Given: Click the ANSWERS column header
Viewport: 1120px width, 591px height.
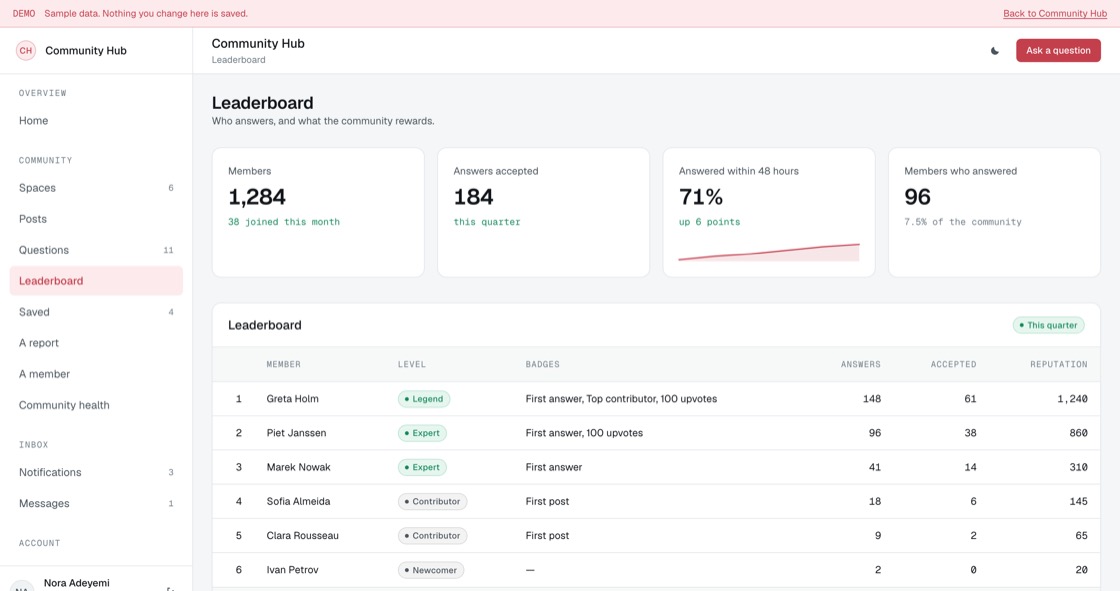Looking at the screenshot, I should tap(860, 364).
